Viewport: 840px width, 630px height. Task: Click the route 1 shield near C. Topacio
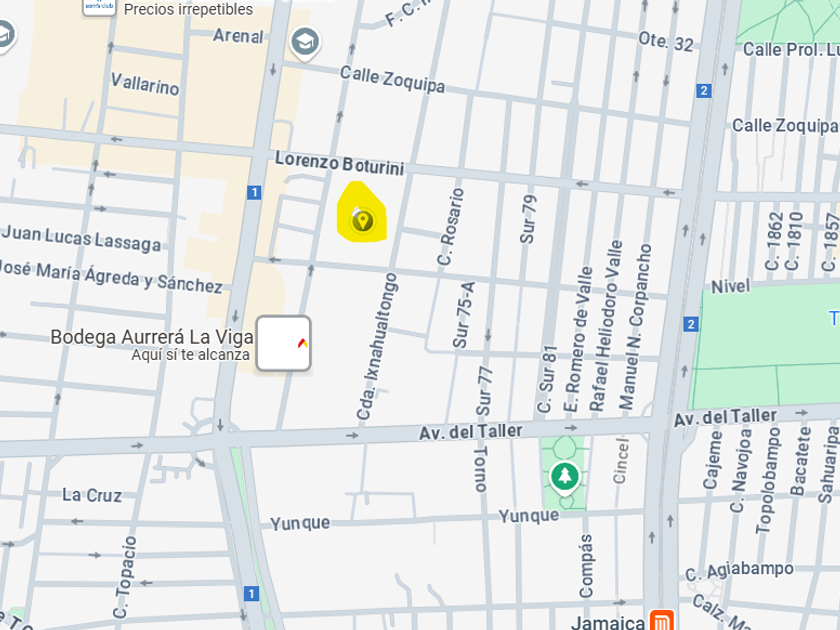(x=251, y=594)
